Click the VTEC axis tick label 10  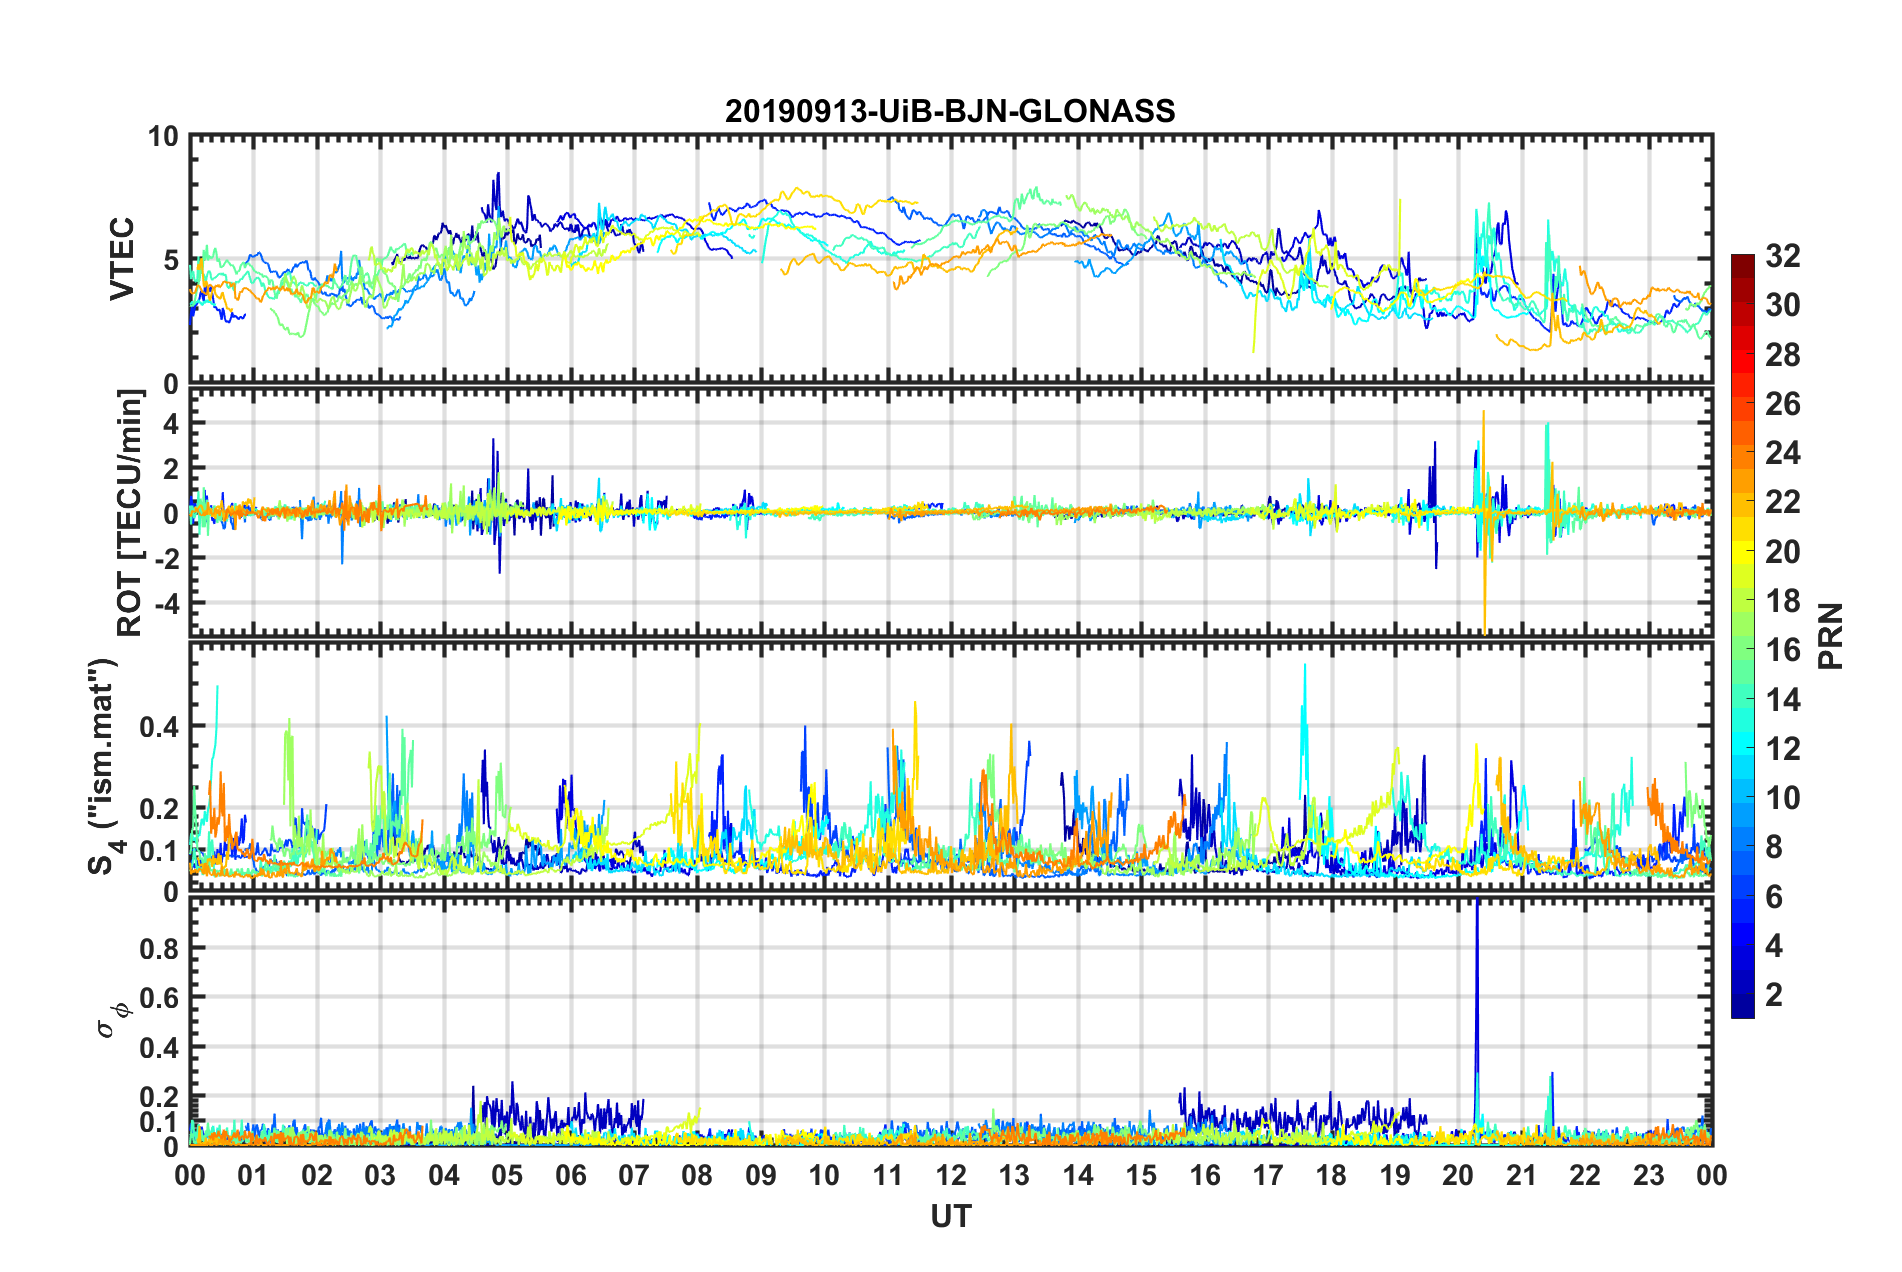coord(163,137)
